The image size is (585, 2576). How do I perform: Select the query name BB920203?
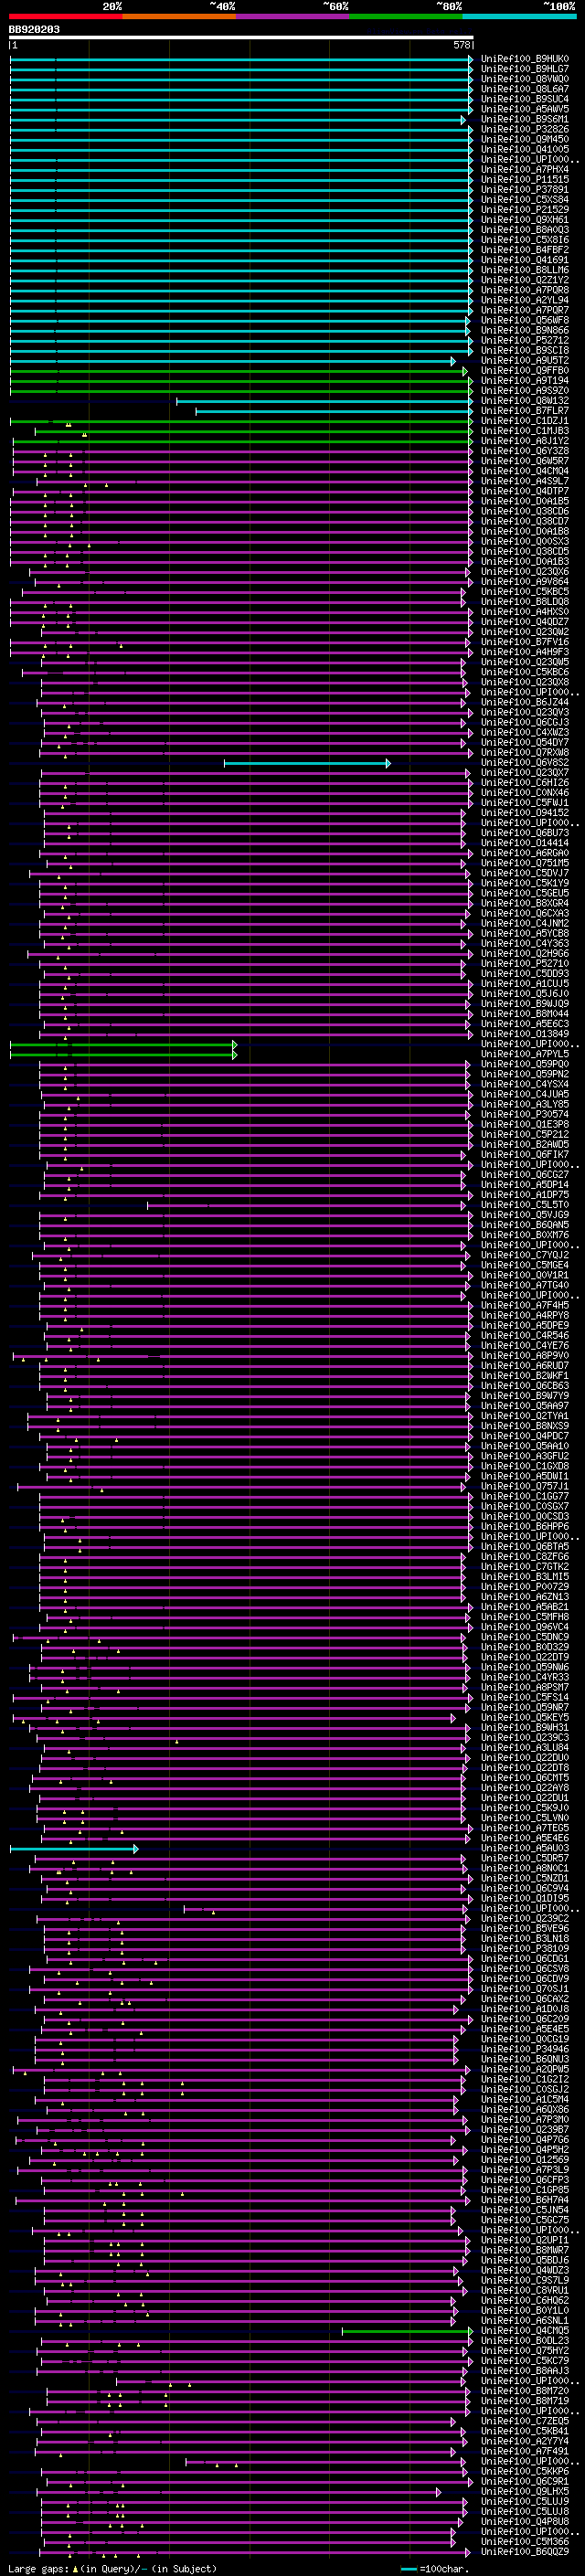pos(34,30)
